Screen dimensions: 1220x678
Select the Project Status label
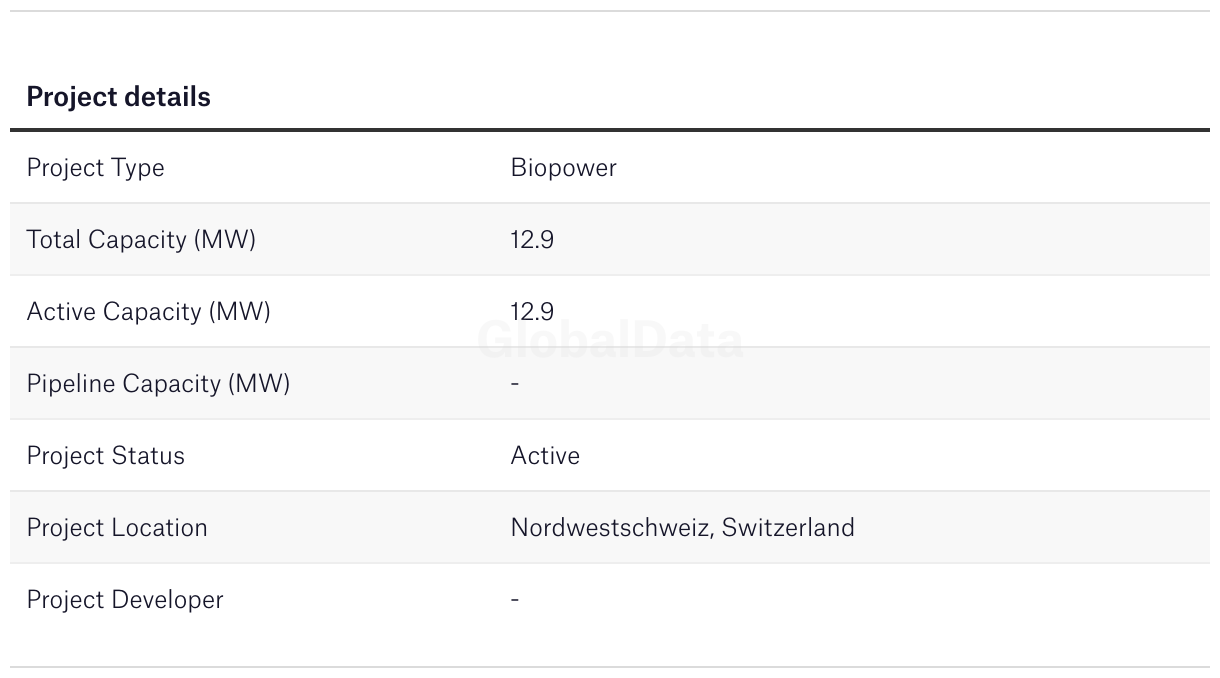tap(105, 456)
